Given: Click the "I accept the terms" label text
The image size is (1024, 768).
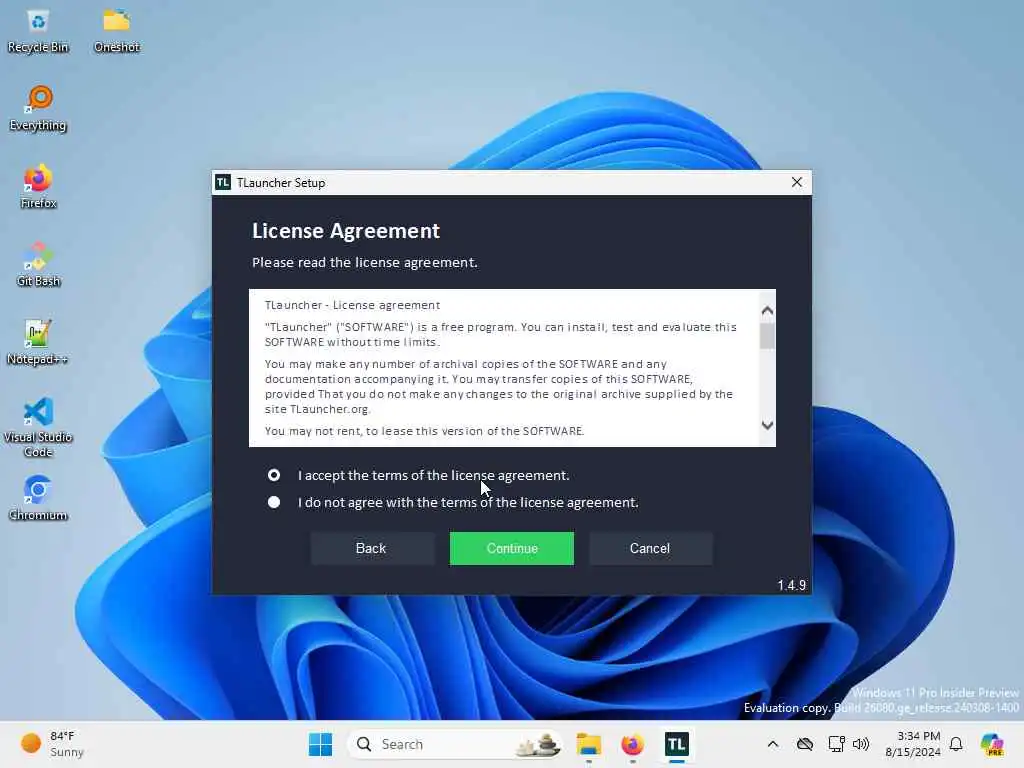Looking at the screenshot, I should coord(434,475).
